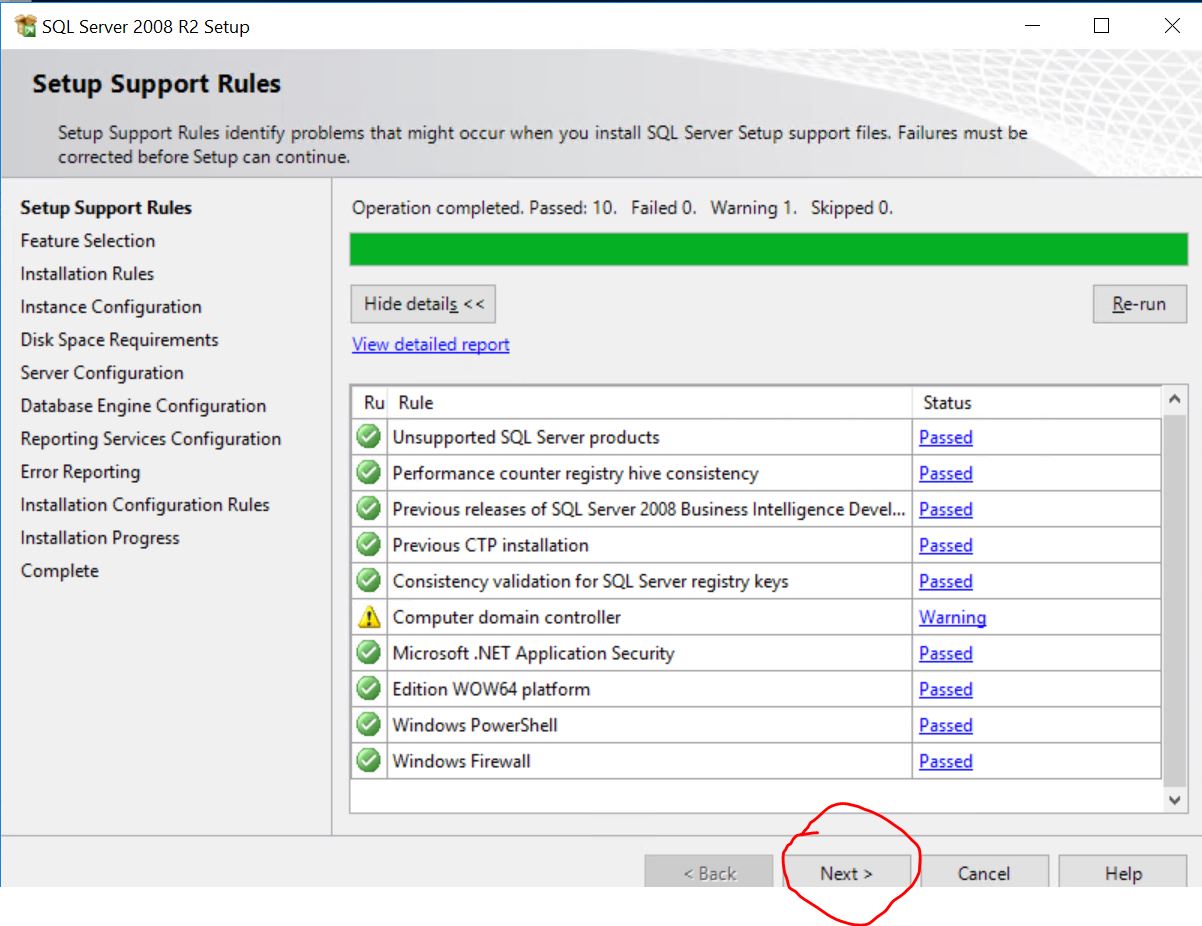The image size is (1202, 926).
Task: Select Instance Configuration step in sidebar
Action: (x=111, y=307)
